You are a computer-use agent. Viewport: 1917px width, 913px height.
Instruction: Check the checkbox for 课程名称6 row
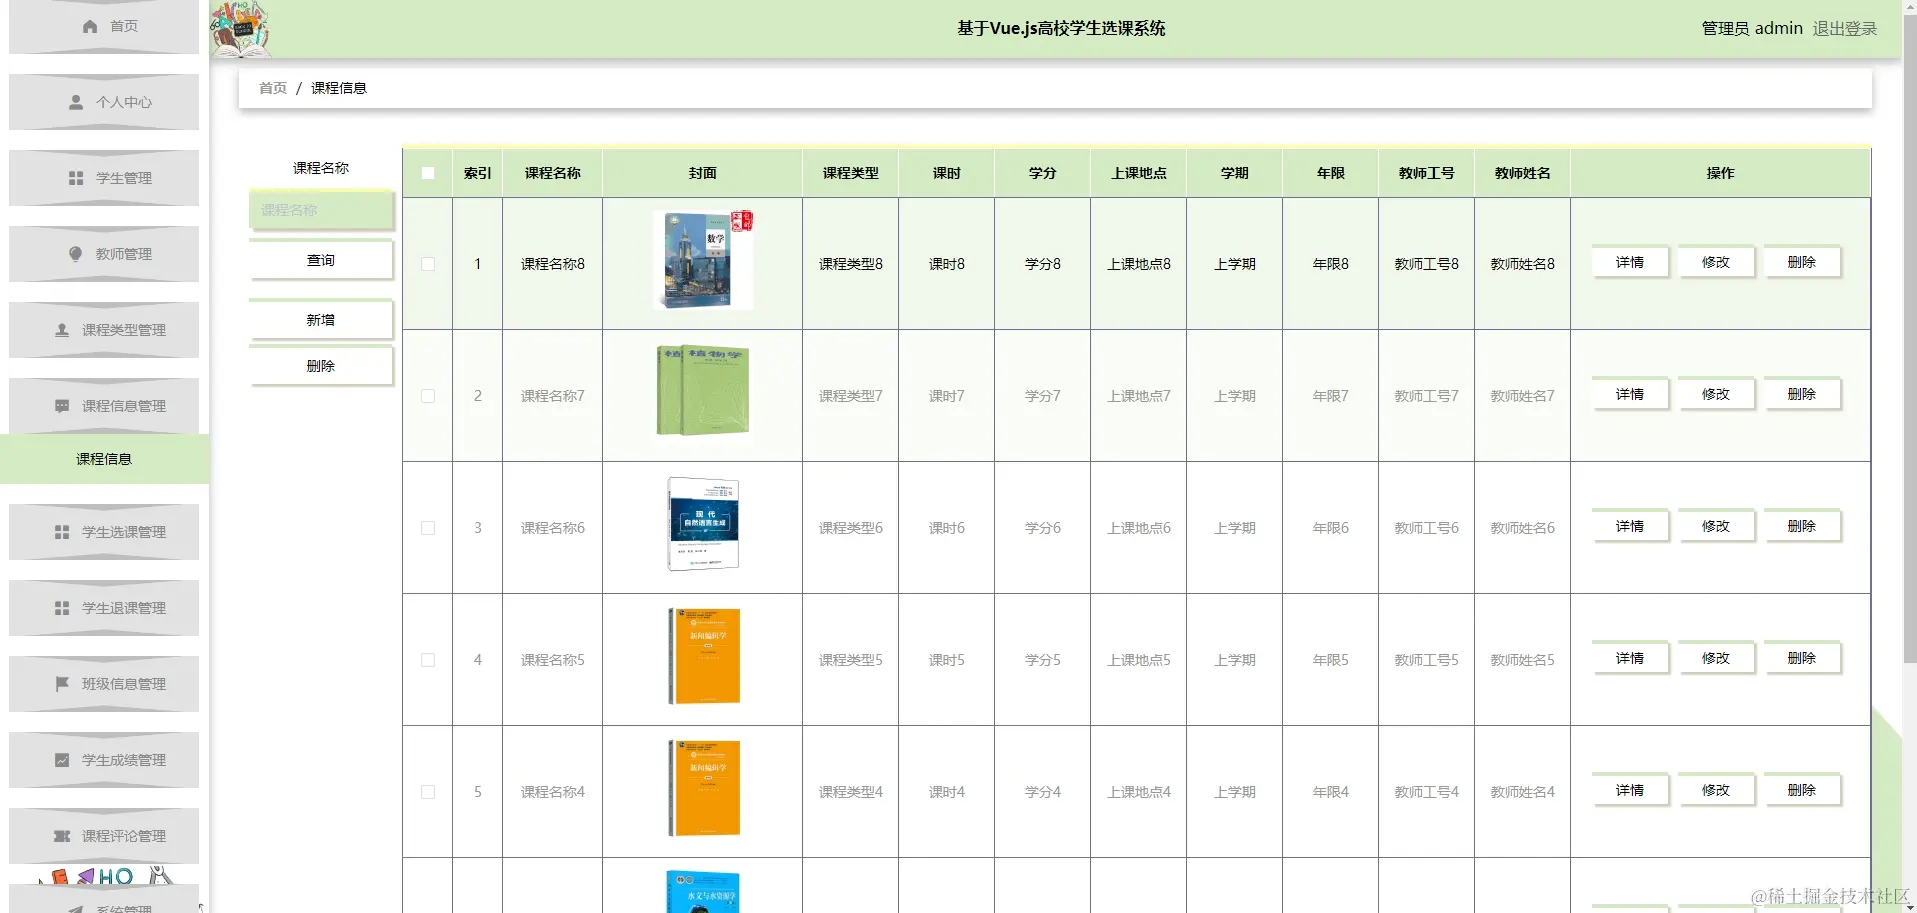(428, 527)
